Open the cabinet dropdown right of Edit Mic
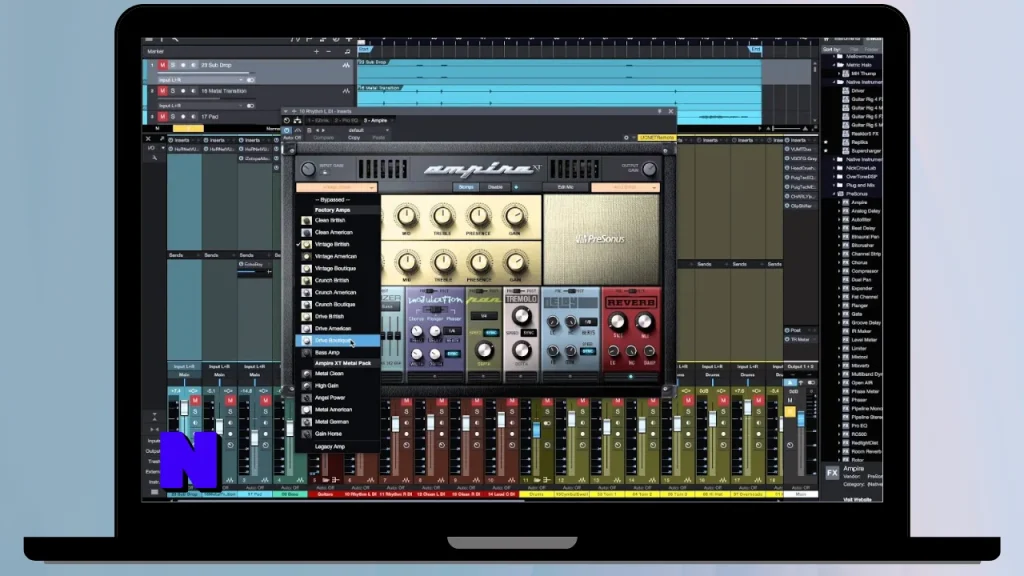This screenshot has width=1024, height=576. point(625,187)
